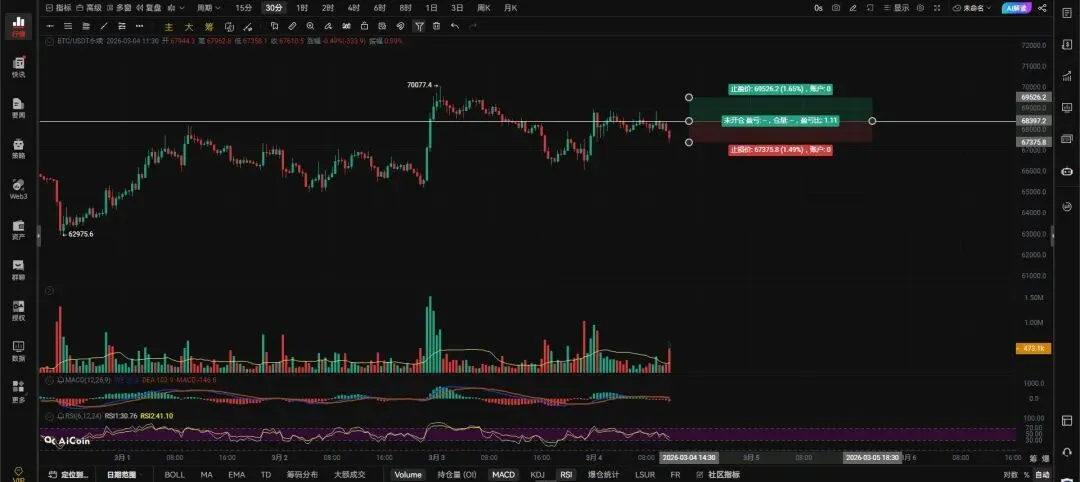Open the 周期 period dropdown
1080x482 pixels.
click(x=209, y=8)
